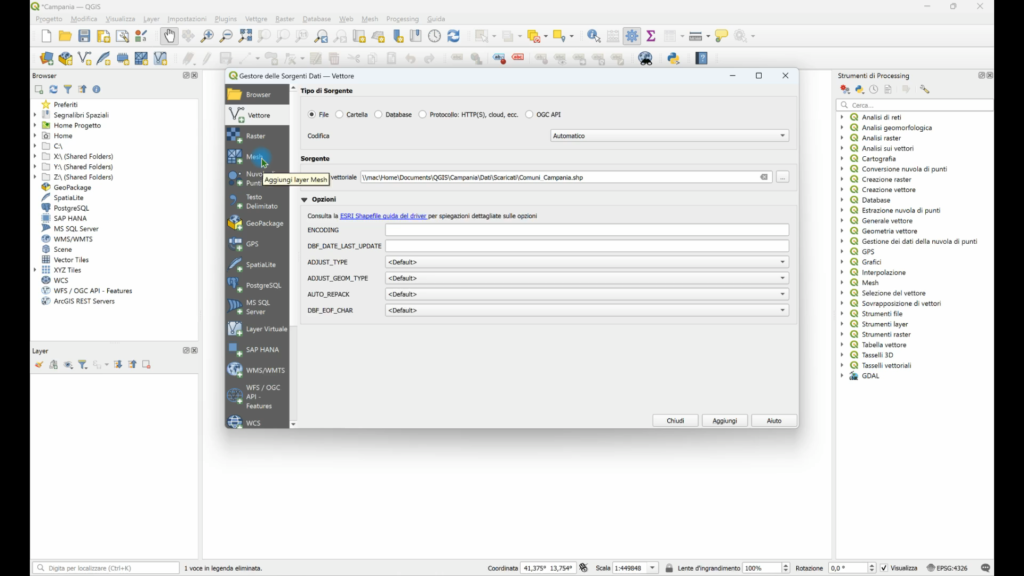Open the Python console icon
Image resolution: width=1024 pixels, height=576 pixels.
click(x=673, y=59)
